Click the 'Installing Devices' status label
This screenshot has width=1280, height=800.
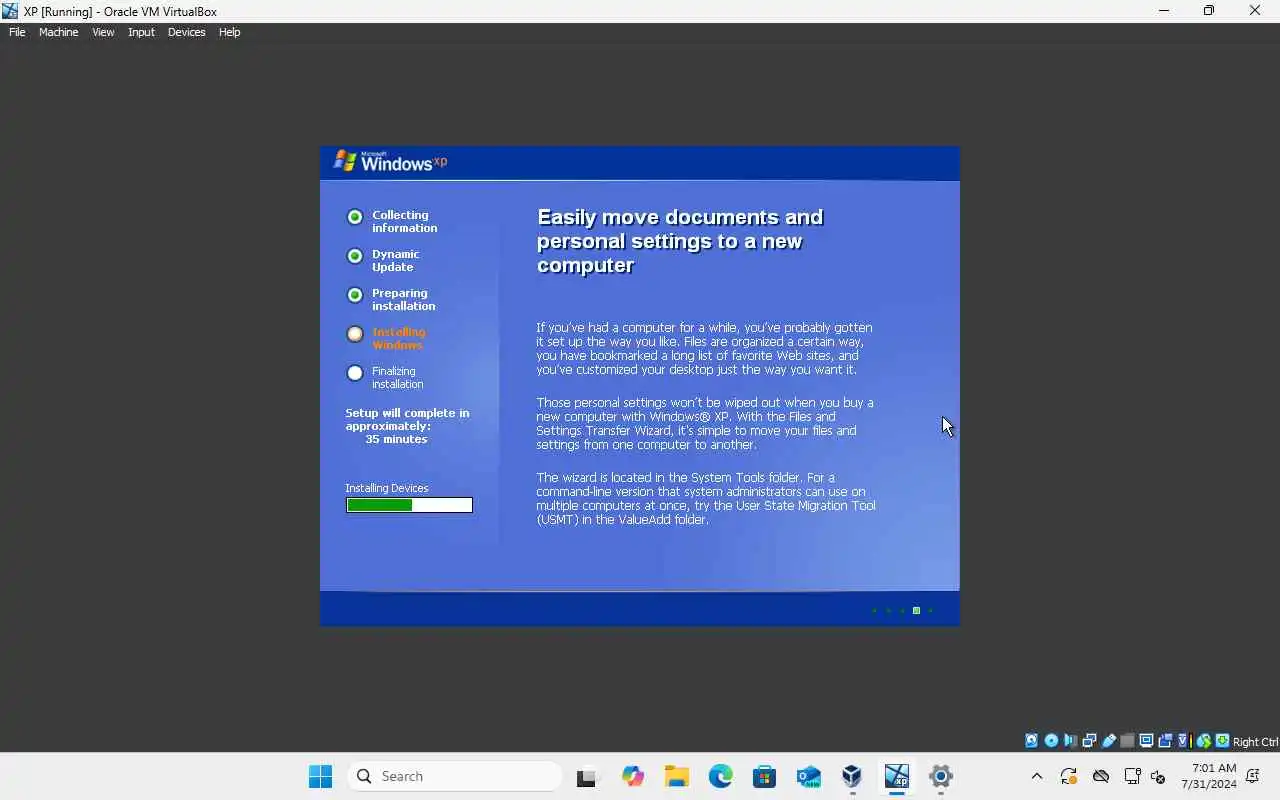point(387,488)
